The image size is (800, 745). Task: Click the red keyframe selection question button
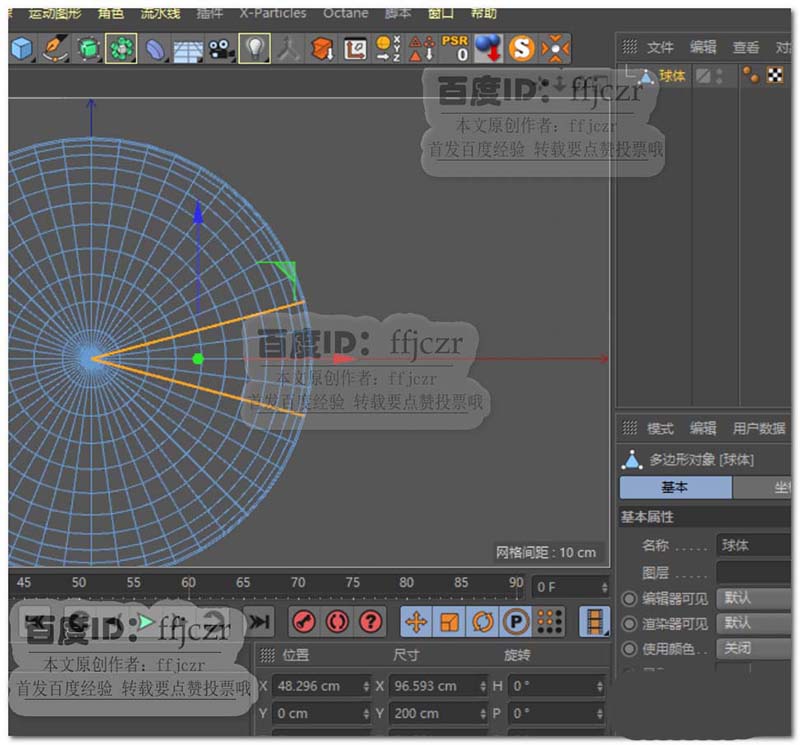point(371,622)
